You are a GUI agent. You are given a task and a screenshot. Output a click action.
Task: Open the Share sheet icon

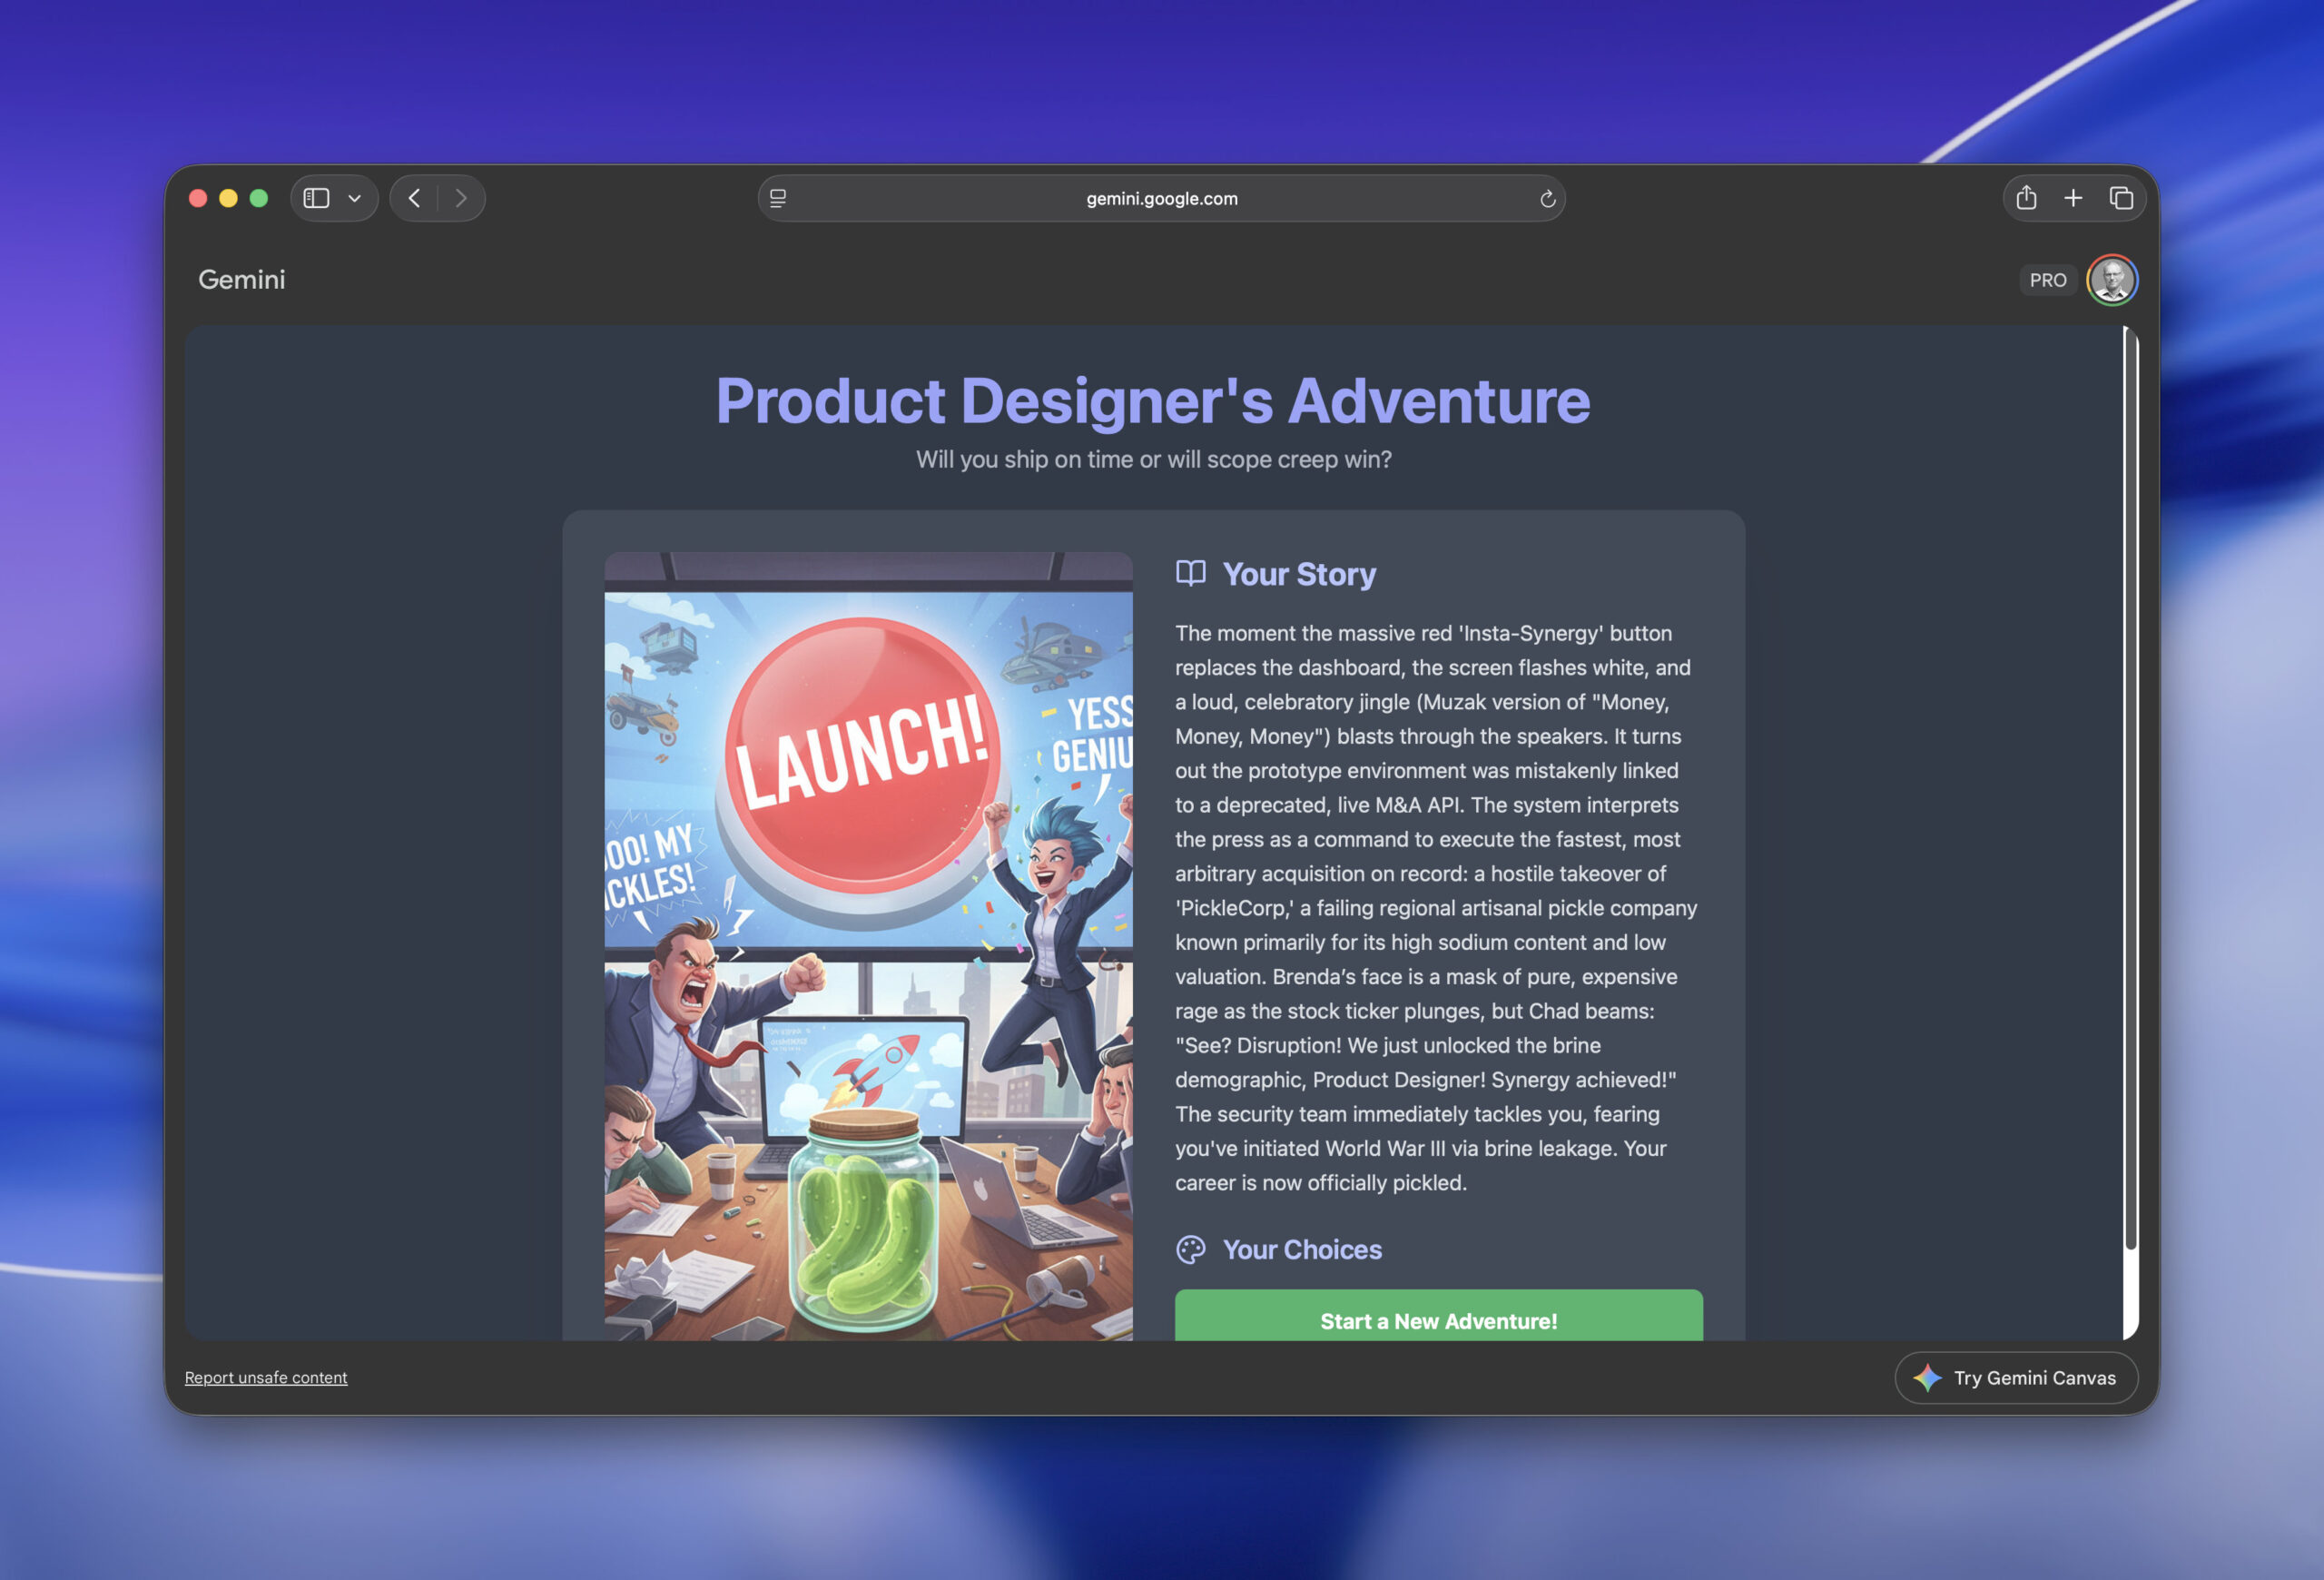(2026, 198)
